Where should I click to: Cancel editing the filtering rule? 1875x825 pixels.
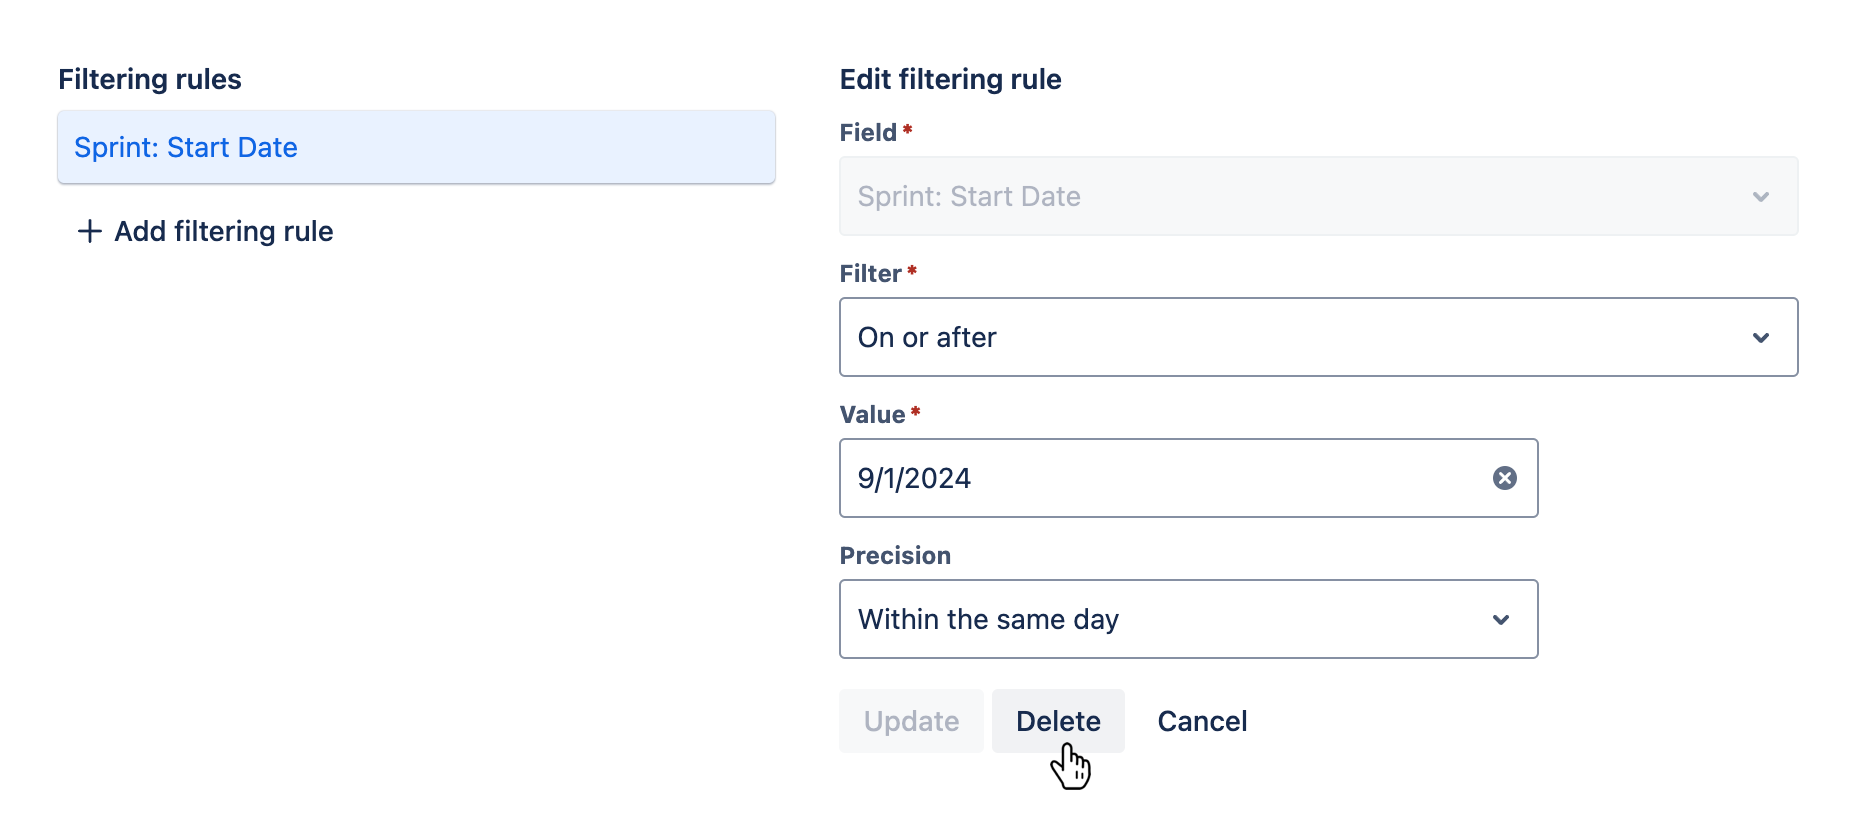(1202, 721)
